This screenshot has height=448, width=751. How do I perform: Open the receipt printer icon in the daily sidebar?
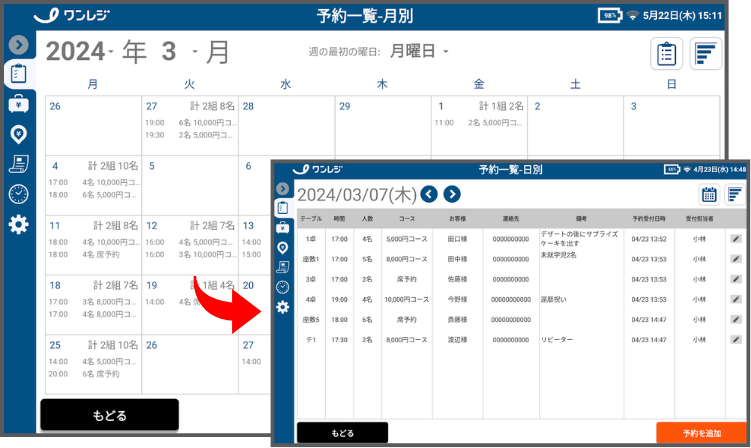283,267
